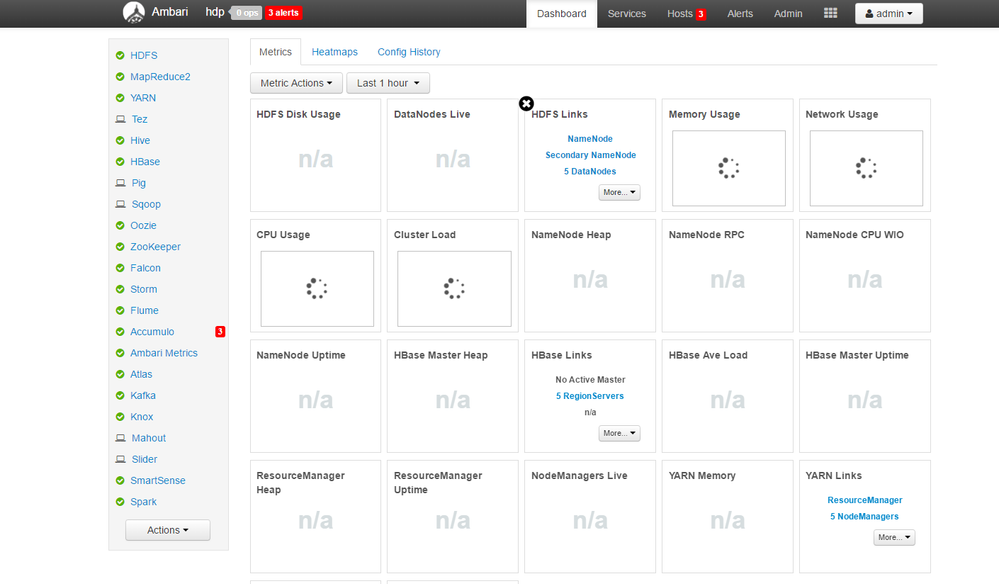This screenshot has width=999, height=584.
Task: Click the laptop client icon beside Tez
Action: pyautogui.click(x=120, y=119)
